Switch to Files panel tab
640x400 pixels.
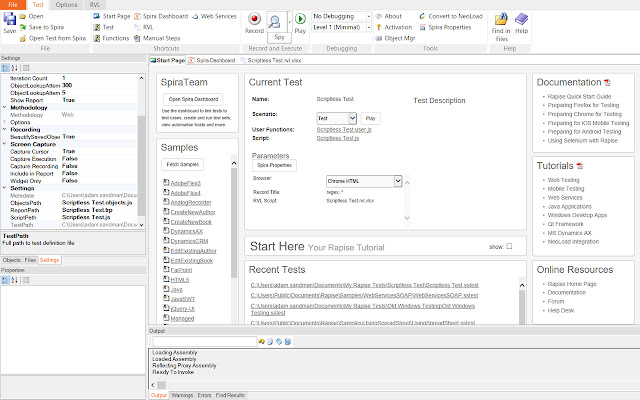pyautogui.click(x=30, y=260)
